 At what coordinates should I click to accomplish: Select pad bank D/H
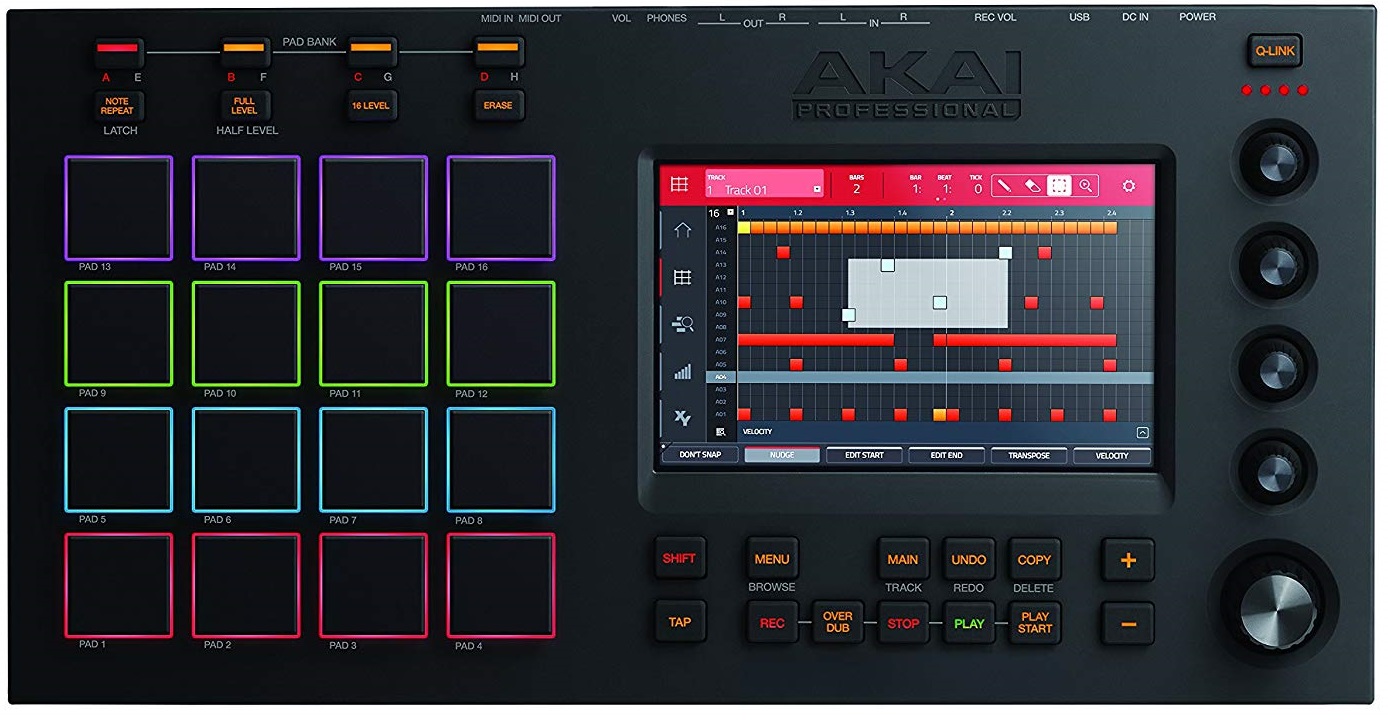498,50
